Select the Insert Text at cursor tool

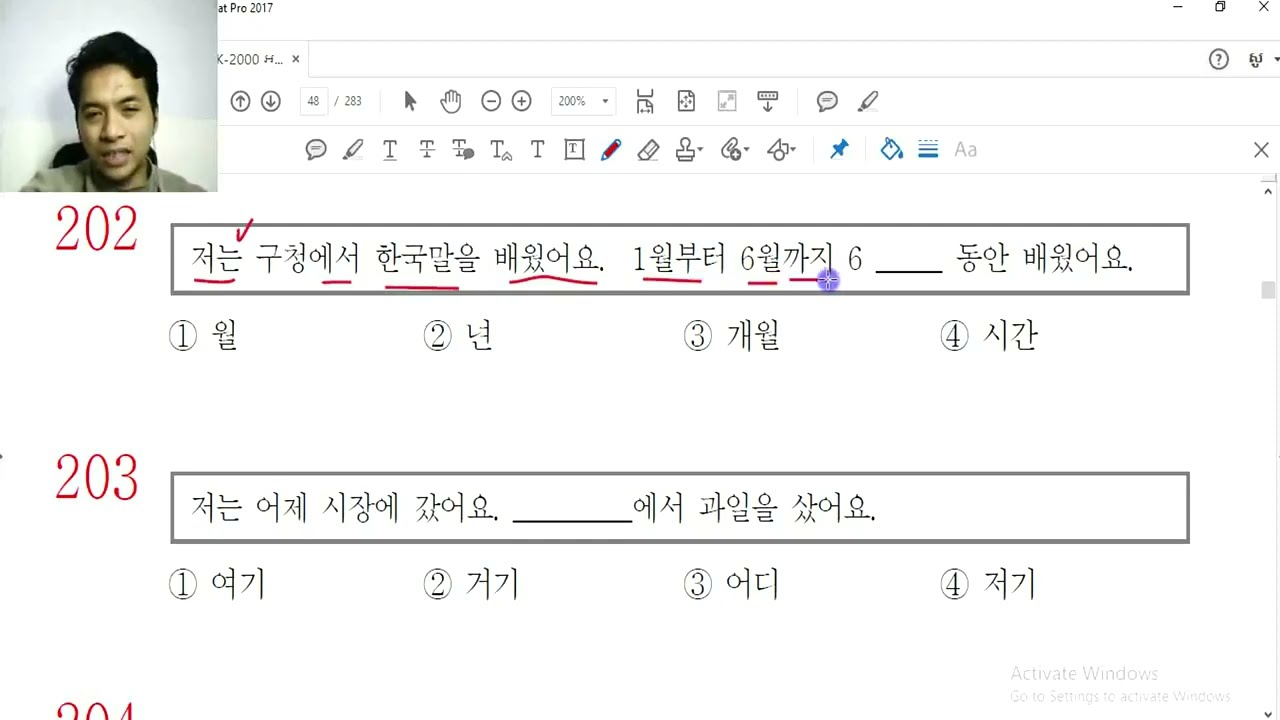[501, 150]
